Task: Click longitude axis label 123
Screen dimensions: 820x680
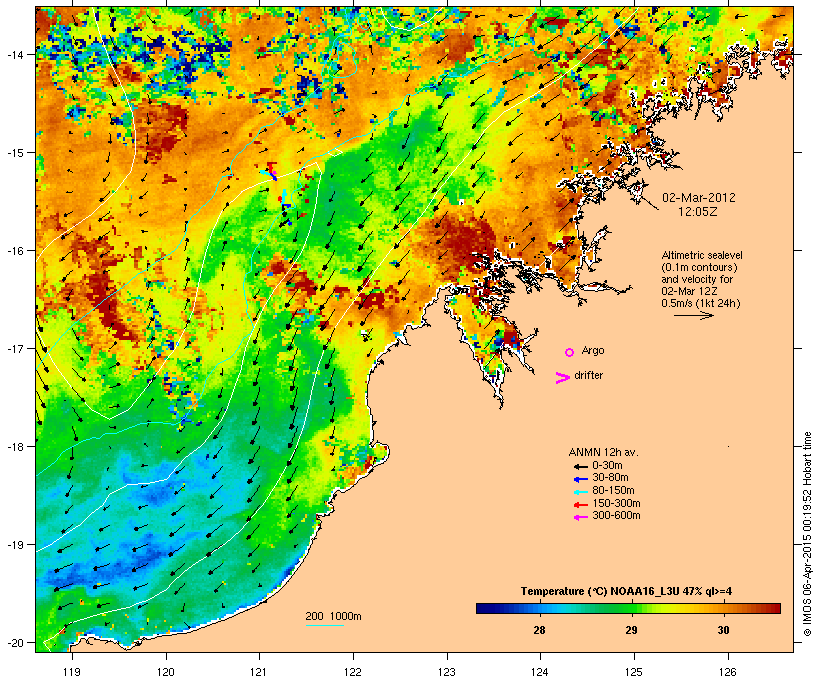Action: pyautogui.click(x=447, y=672)
